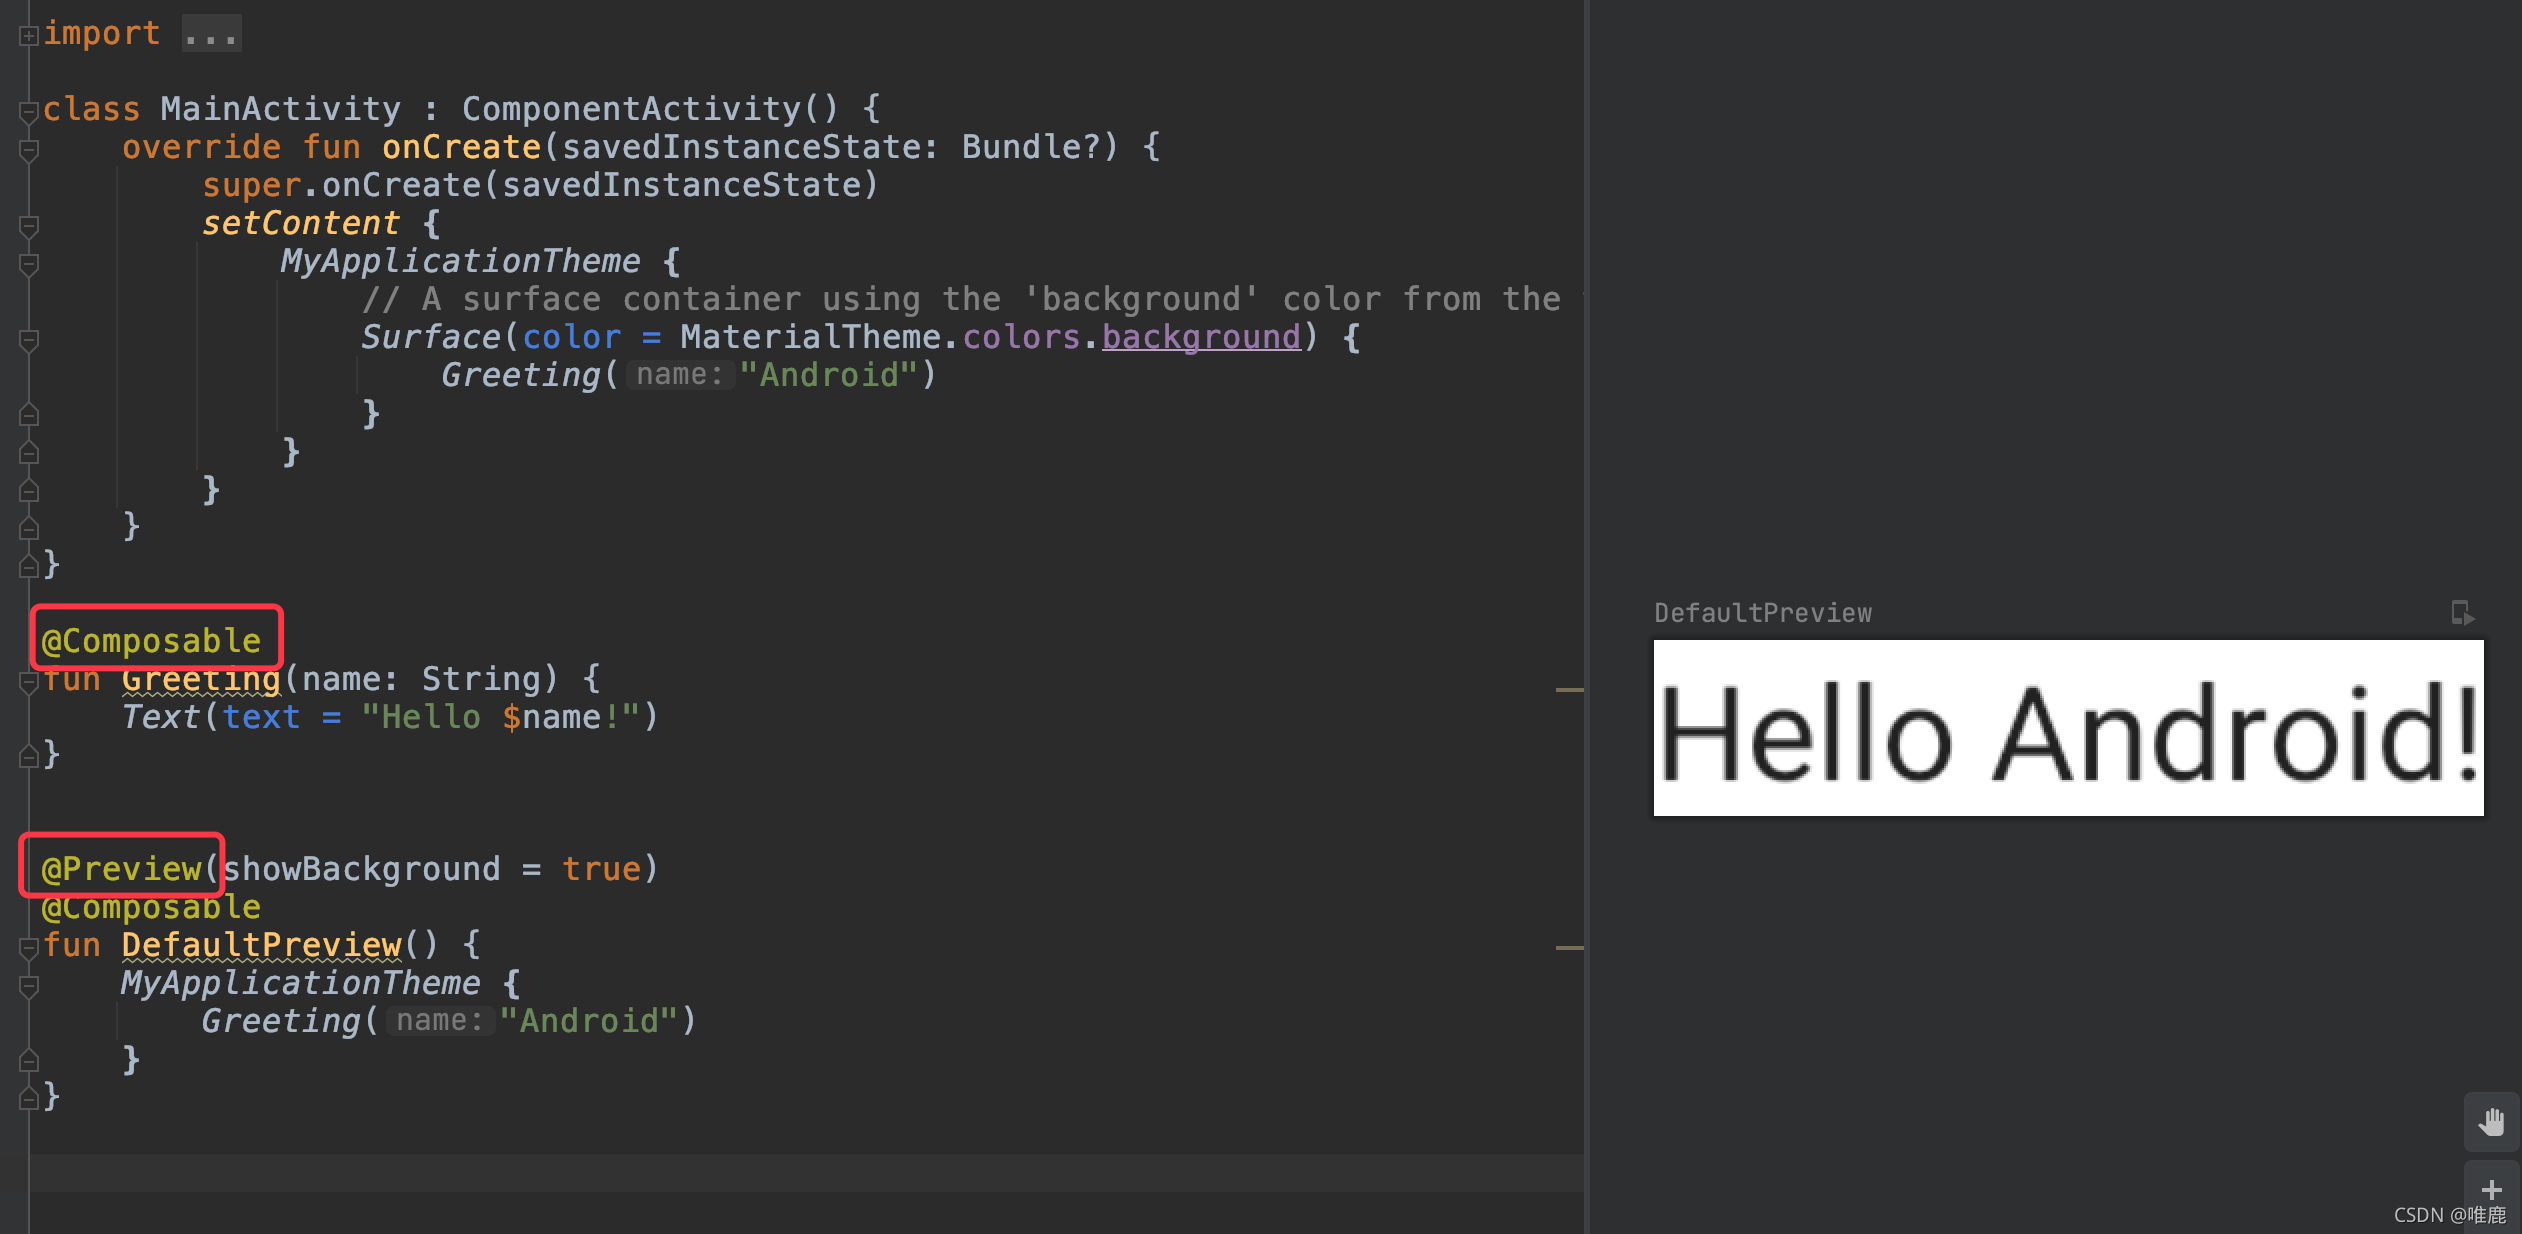Click the super keyword

click(x=251, y=185)
